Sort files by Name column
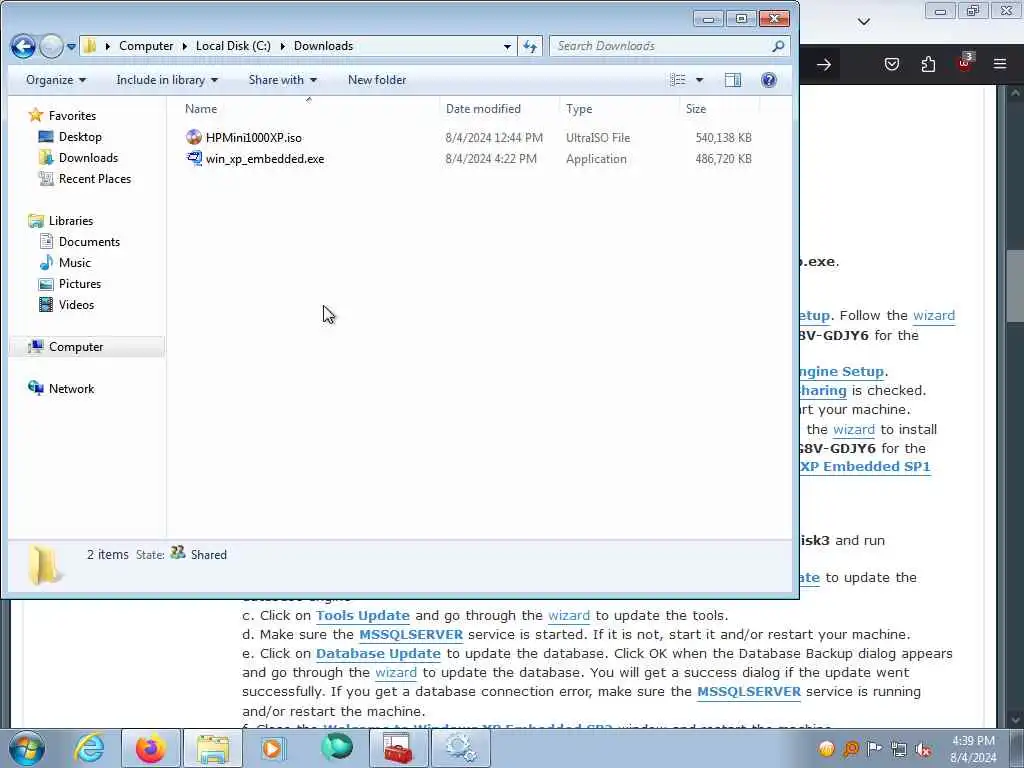Image resolution: width=1024 pixels, height=768 pixels. (308, 108)
